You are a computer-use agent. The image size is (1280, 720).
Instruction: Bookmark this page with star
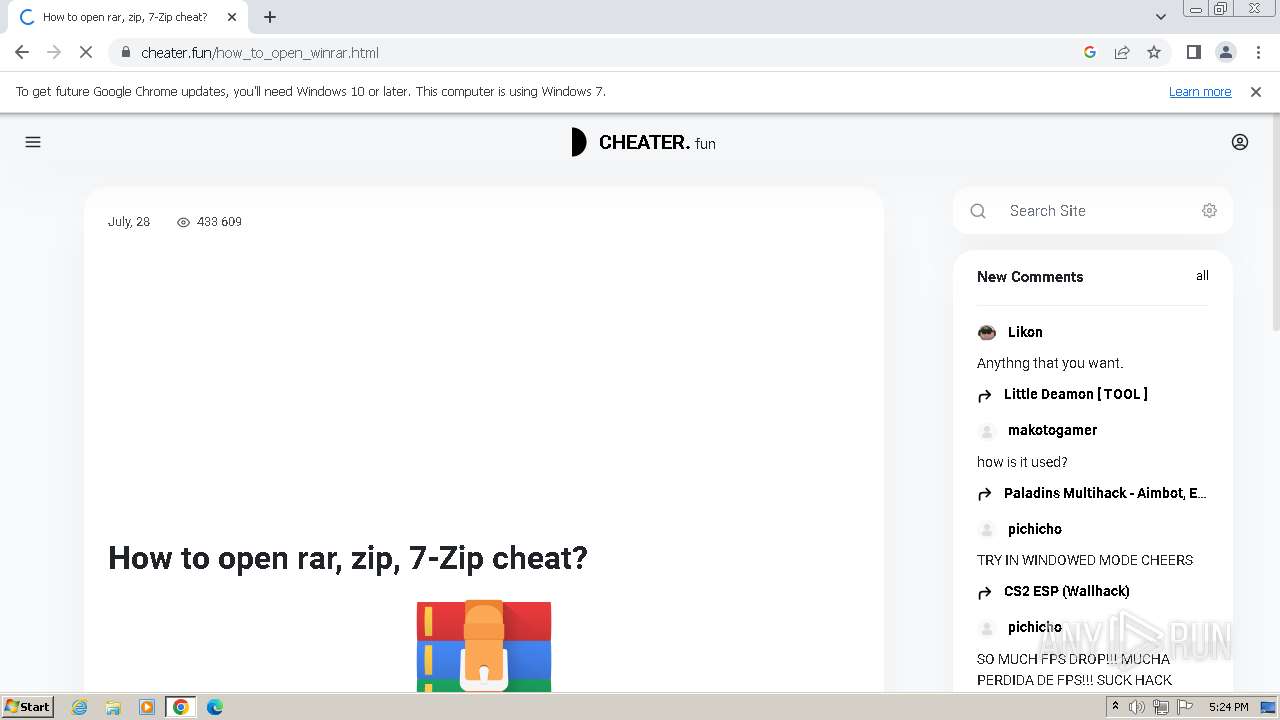(x=1154, y=52)
